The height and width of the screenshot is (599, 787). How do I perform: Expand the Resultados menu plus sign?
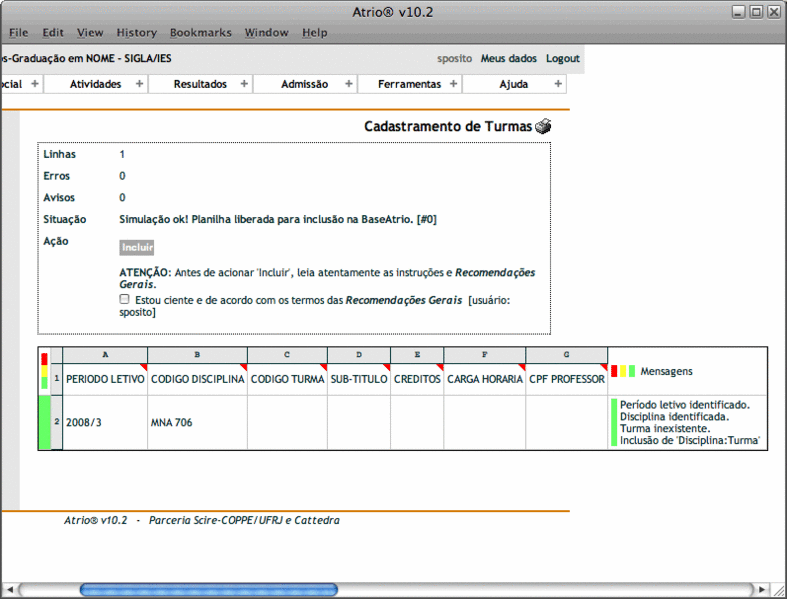coord(244,84)
